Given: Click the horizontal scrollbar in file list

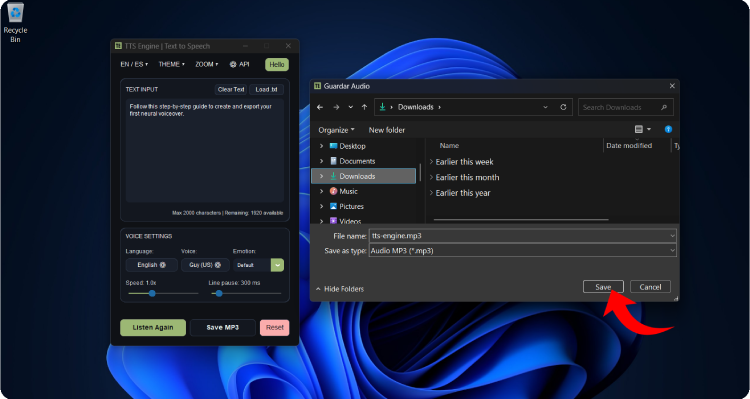Looking at the screenshot, I should (521, 220).
